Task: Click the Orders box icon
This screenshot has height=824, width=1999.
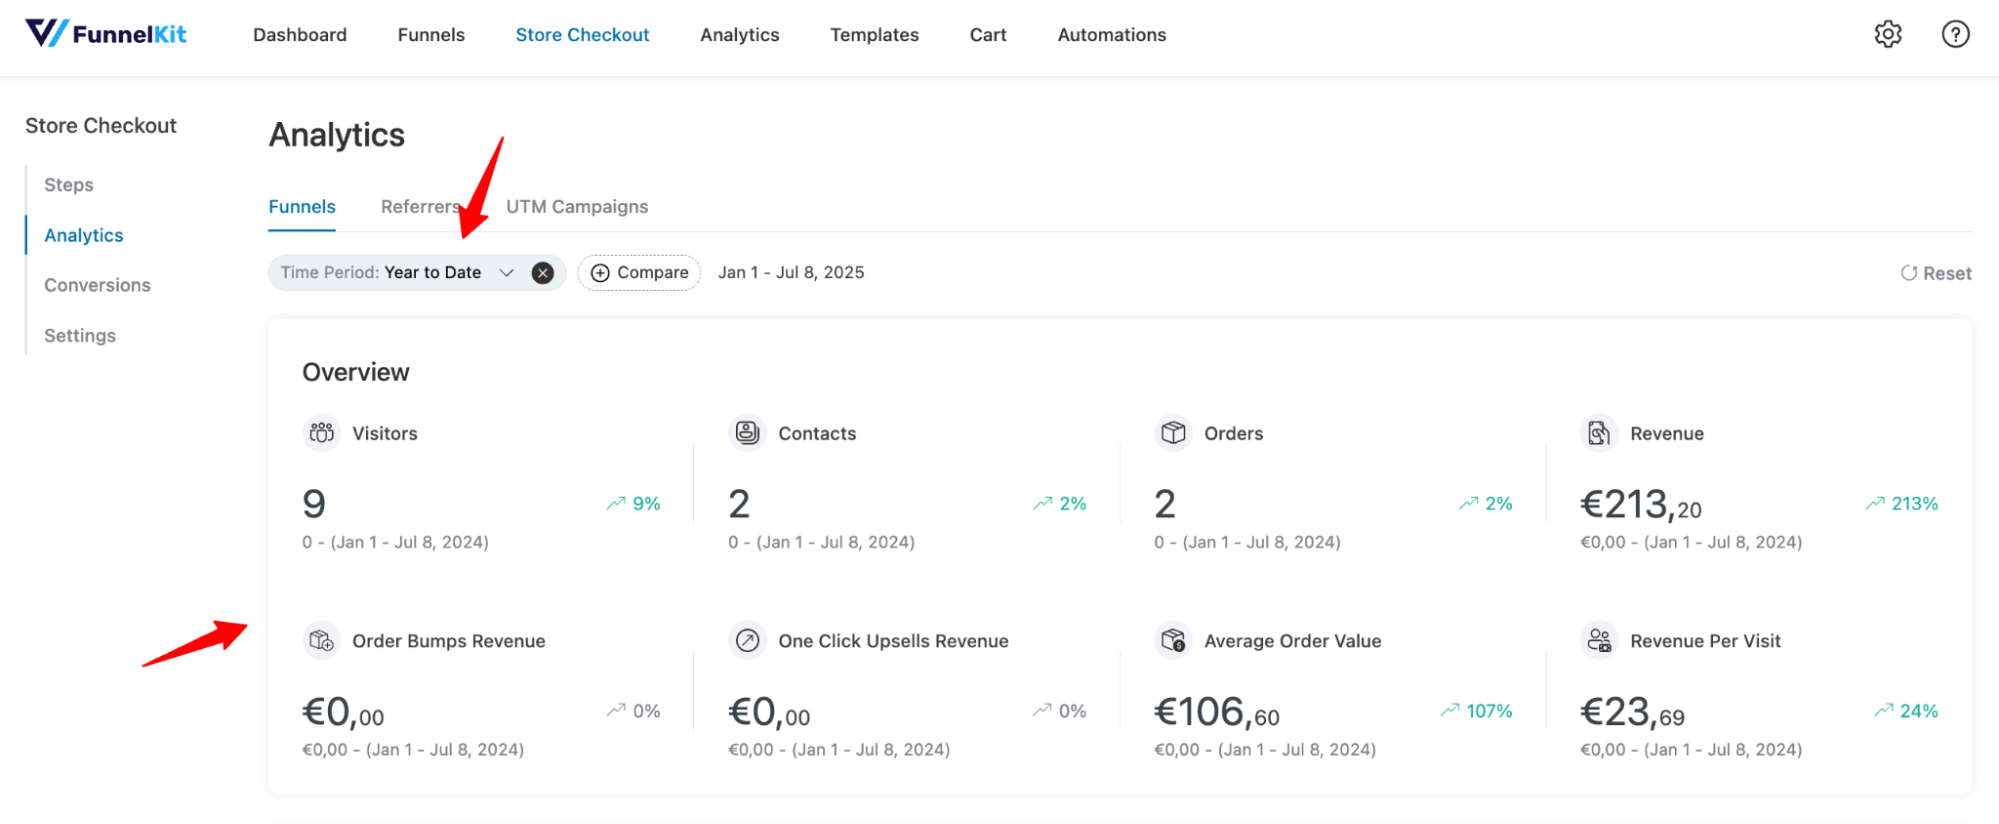Action: 1173,433
